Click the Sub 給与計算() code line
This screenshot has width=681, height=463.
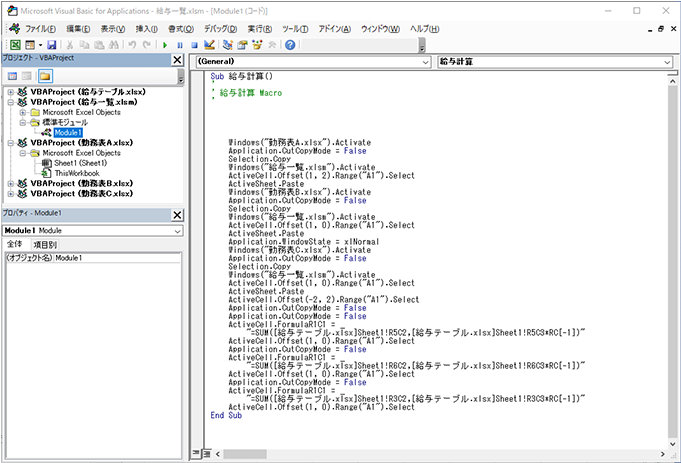(x=241, y=76)
